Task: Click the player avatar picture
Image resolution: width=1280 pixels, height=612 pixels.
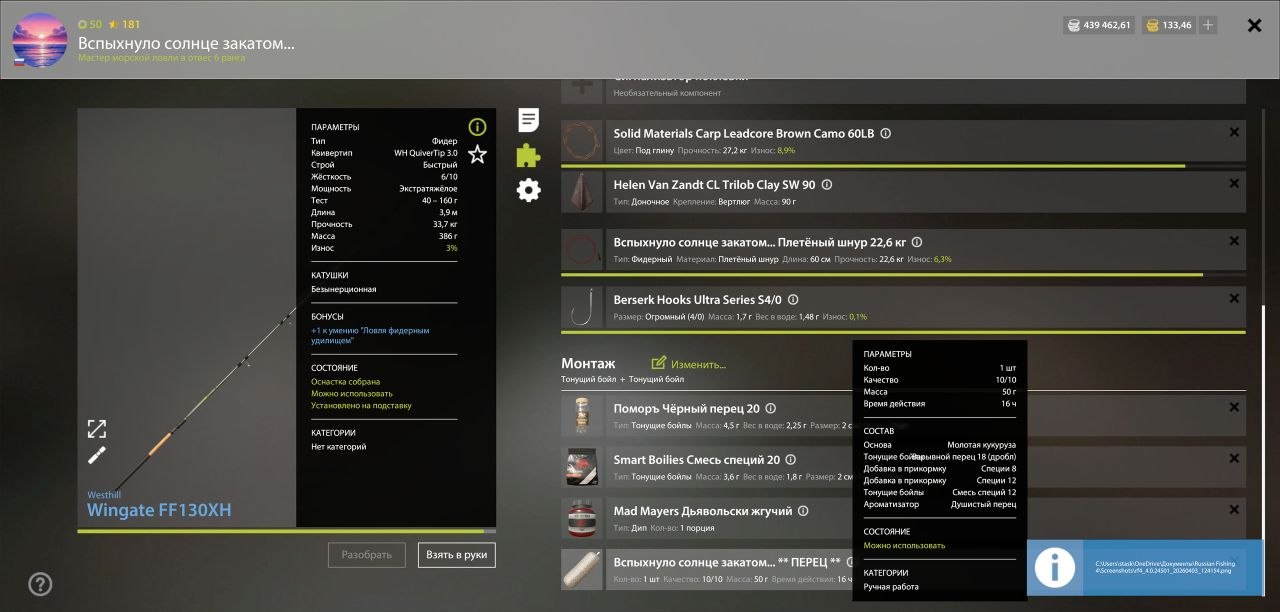Action: pos(40,40)
